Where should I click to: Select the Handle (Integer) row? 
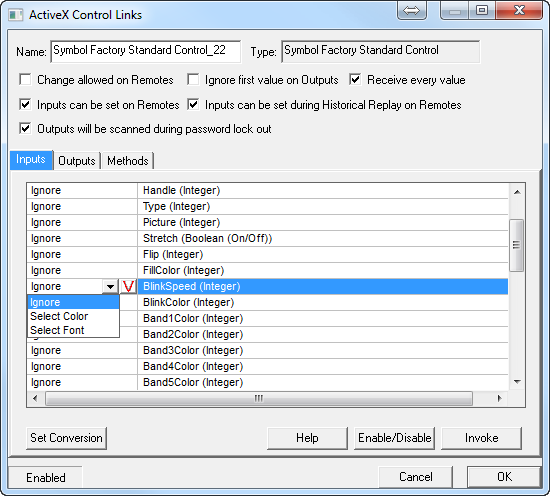tap(323, 190)
